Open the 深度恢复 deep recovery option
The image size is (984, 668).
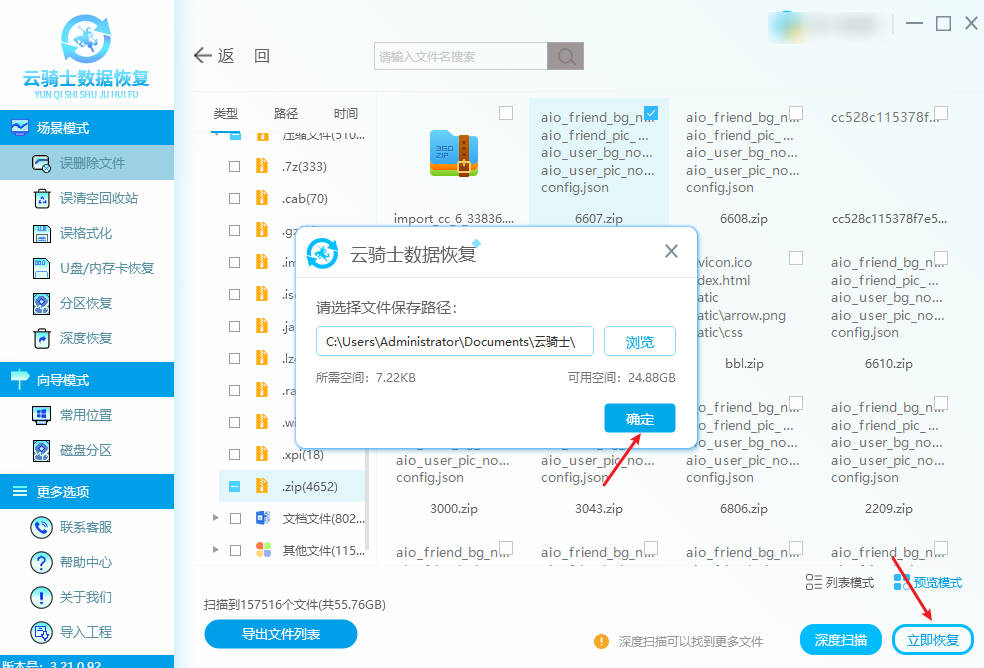click(x=87, y=338)
